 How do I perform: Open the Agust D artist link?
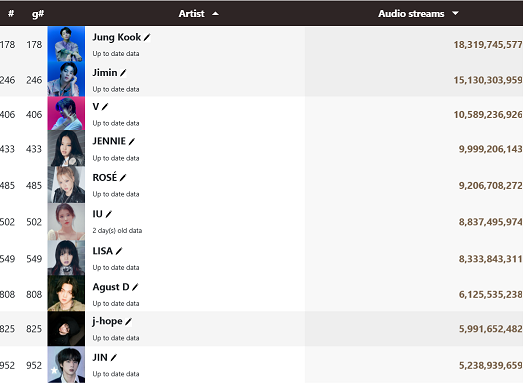111,287
